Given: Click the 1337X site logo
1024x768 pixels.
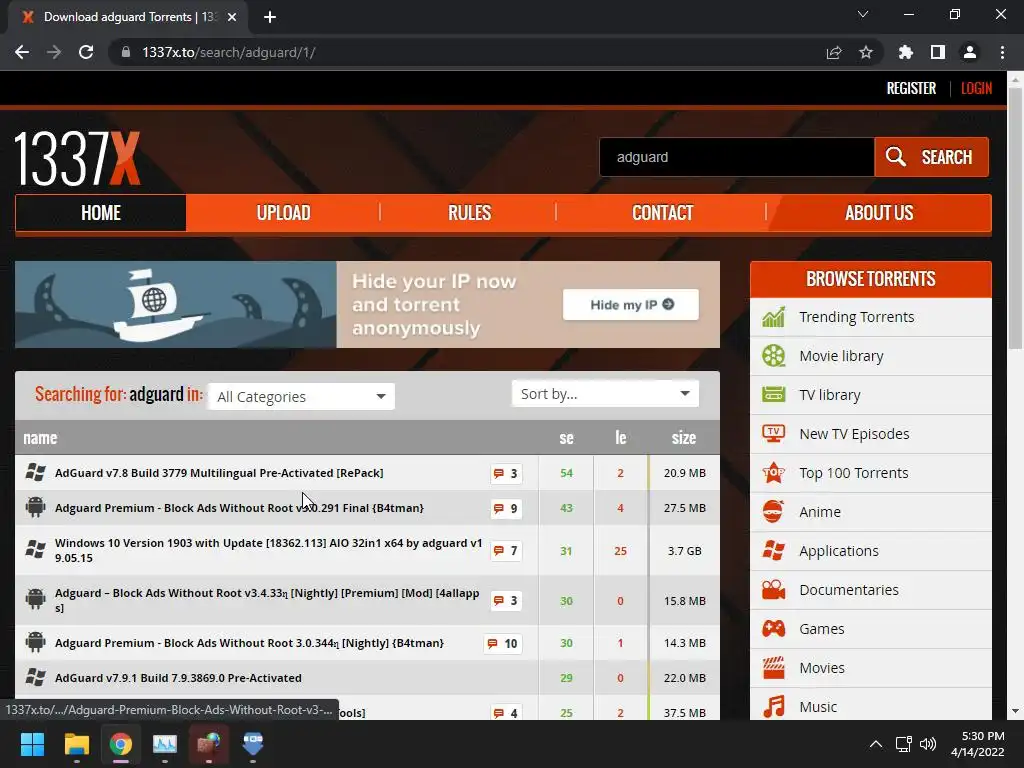Looking at the screenshot, I should [77, 158].
